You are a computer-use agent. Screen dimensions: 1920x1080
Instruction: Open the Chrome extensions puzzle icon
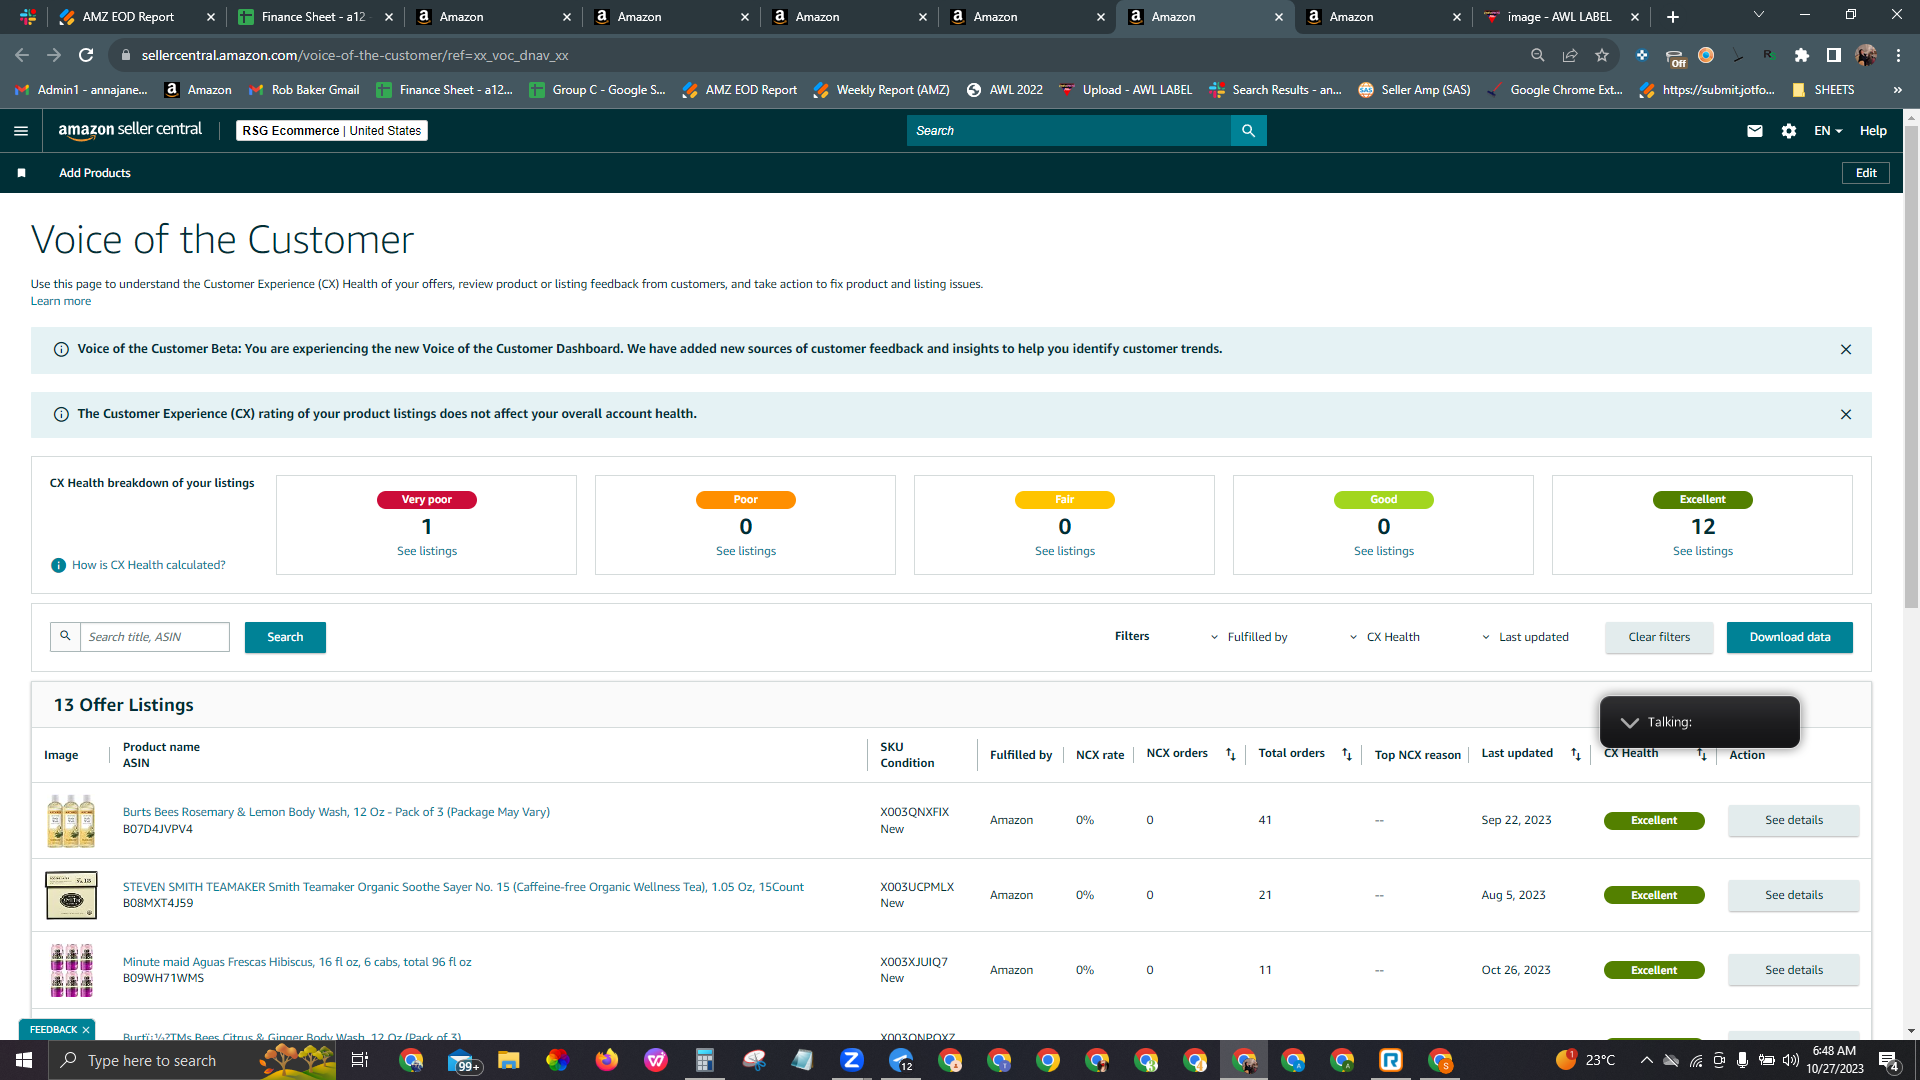(x=1802, y=56)
